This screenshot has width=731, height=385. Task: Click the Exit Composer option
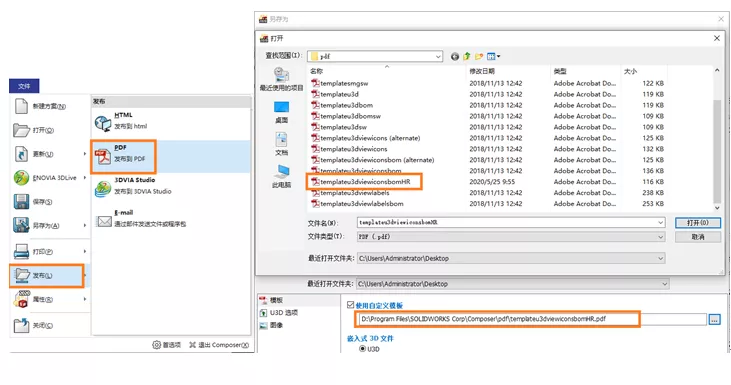[x=219, y=345]
